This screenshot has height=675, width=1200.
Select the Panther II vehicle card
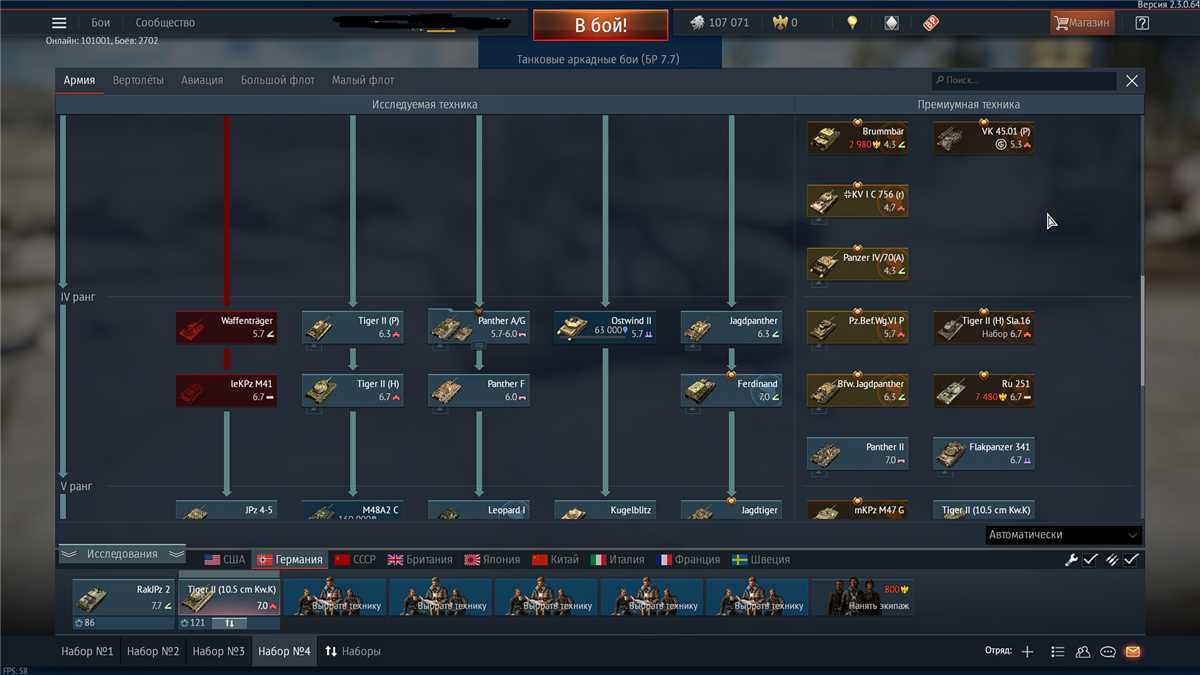point(857,453)
